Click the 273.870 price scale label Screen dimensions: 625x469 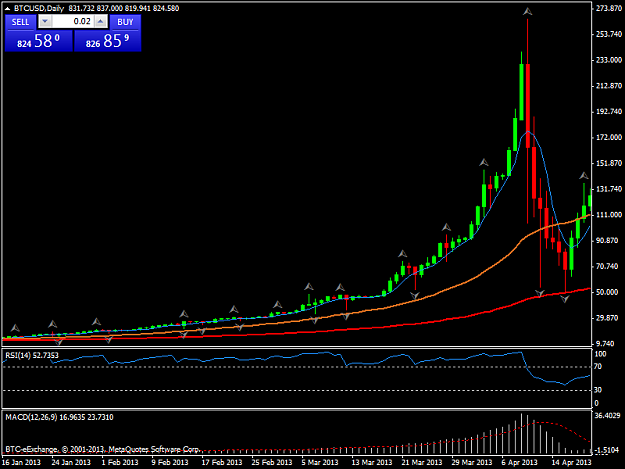609,8
